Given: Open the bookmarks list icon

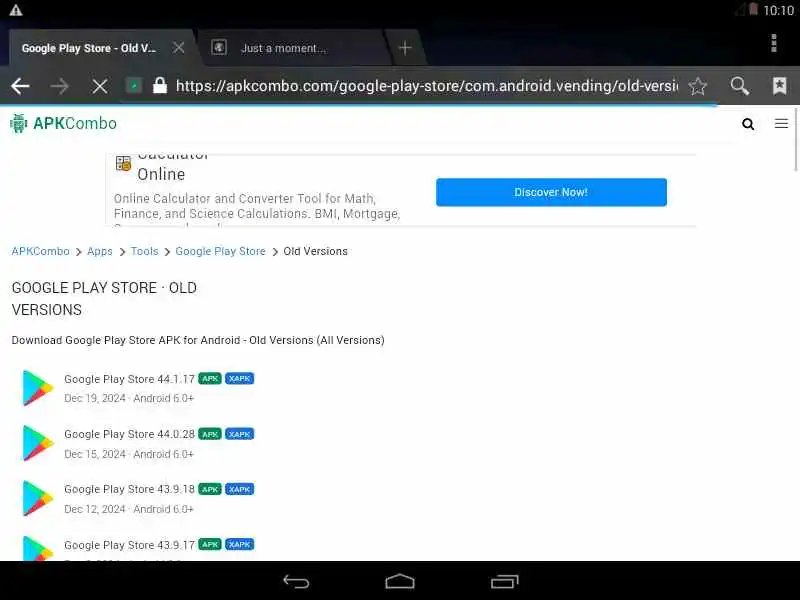Looking at the screenshot, I should coord(780,86).
